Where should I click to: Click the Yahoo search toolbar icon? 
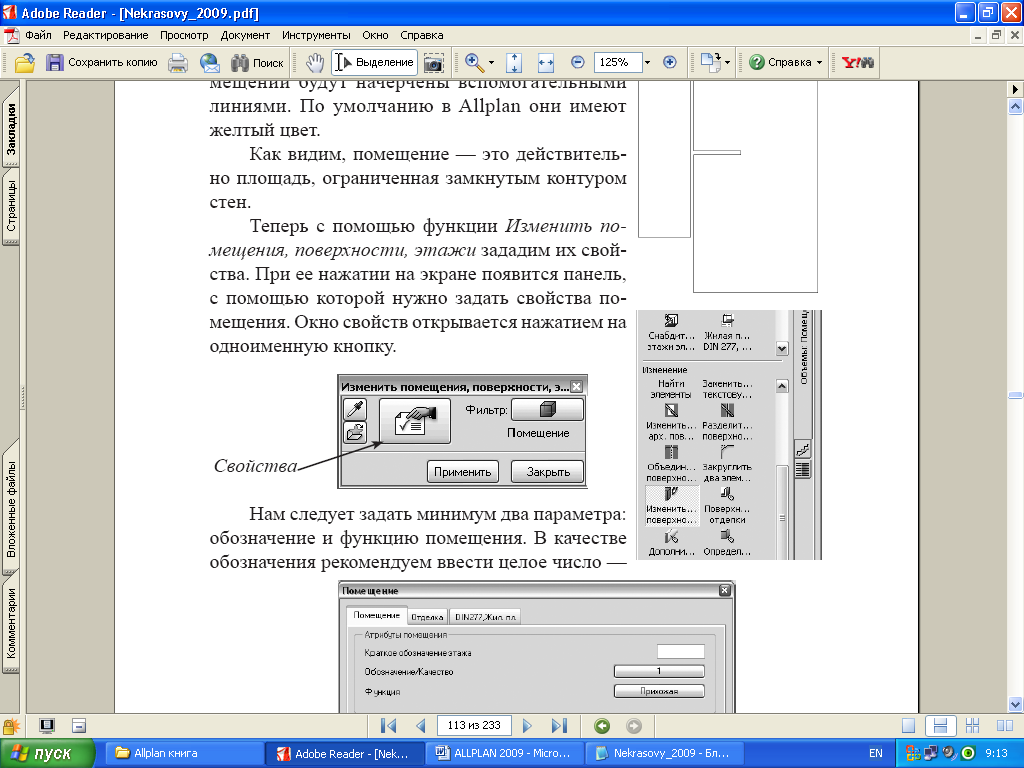coord(857,63)
